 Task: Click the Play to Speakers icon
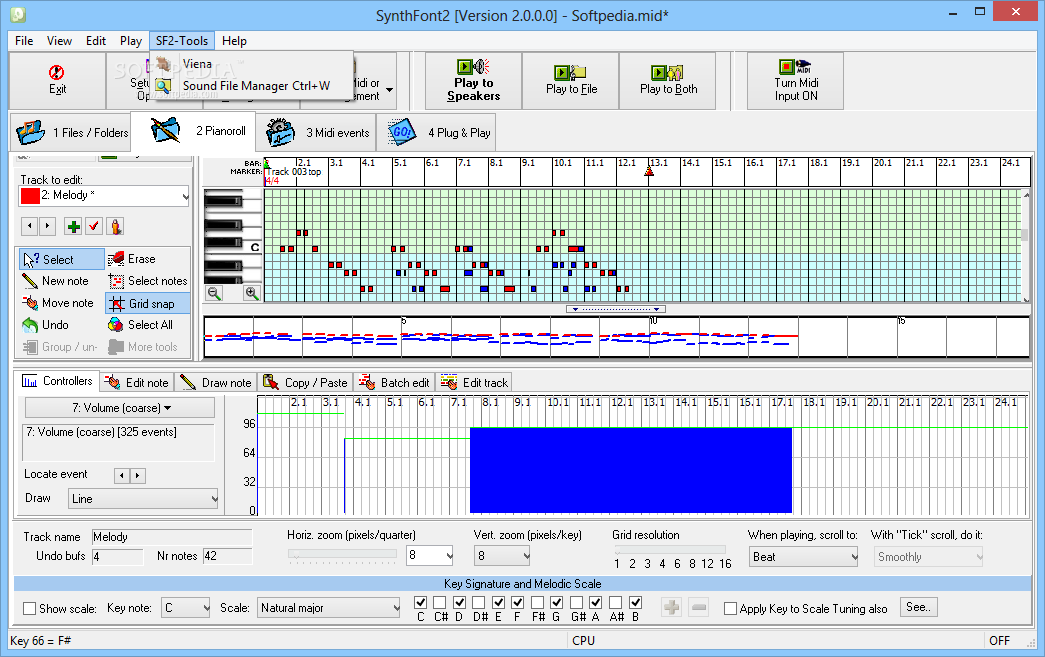(x=473, y=67)
